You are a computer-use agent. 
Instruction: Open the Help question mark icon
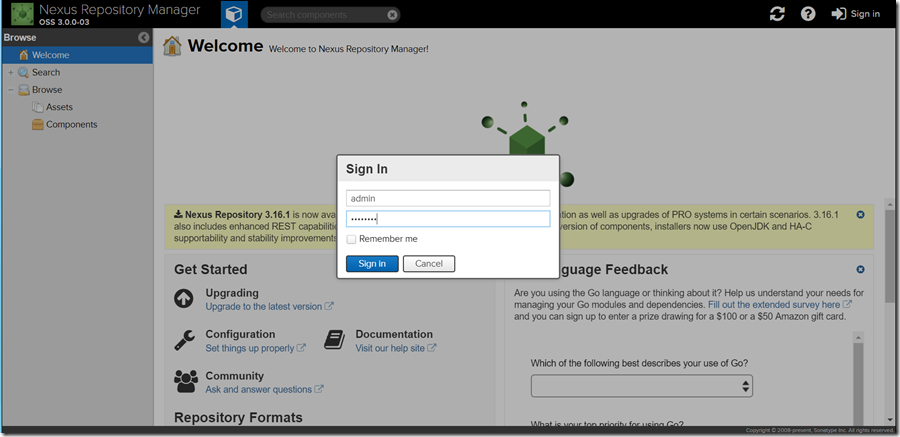[x=808, y=14]
